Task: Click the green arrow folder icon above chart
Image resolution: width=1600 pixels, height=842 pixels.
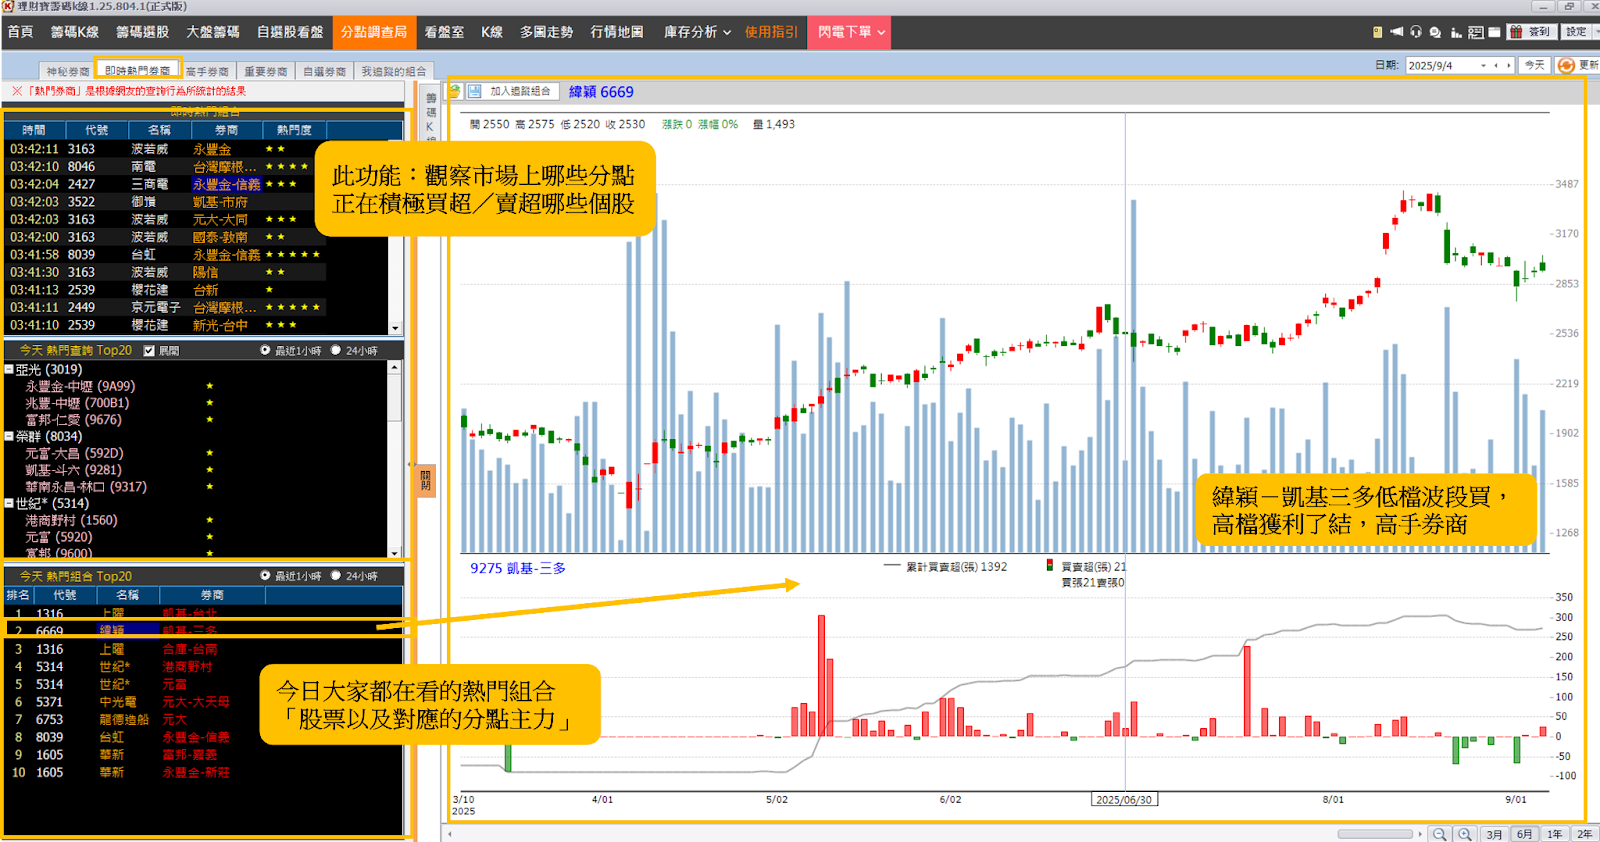Action: point(454,91)
